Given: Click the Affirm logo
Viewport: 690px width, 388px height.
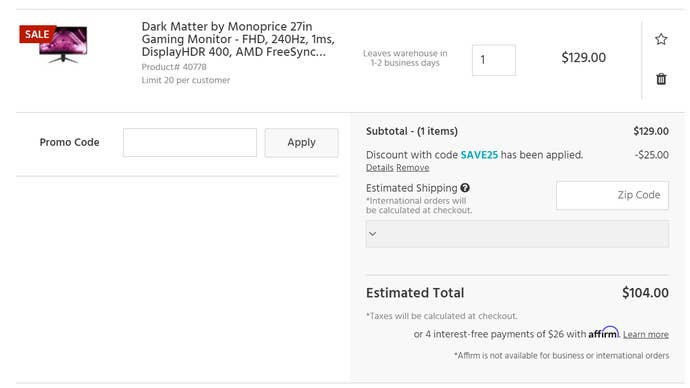Looking at the screenshot, I should click(x=604, y=333).
